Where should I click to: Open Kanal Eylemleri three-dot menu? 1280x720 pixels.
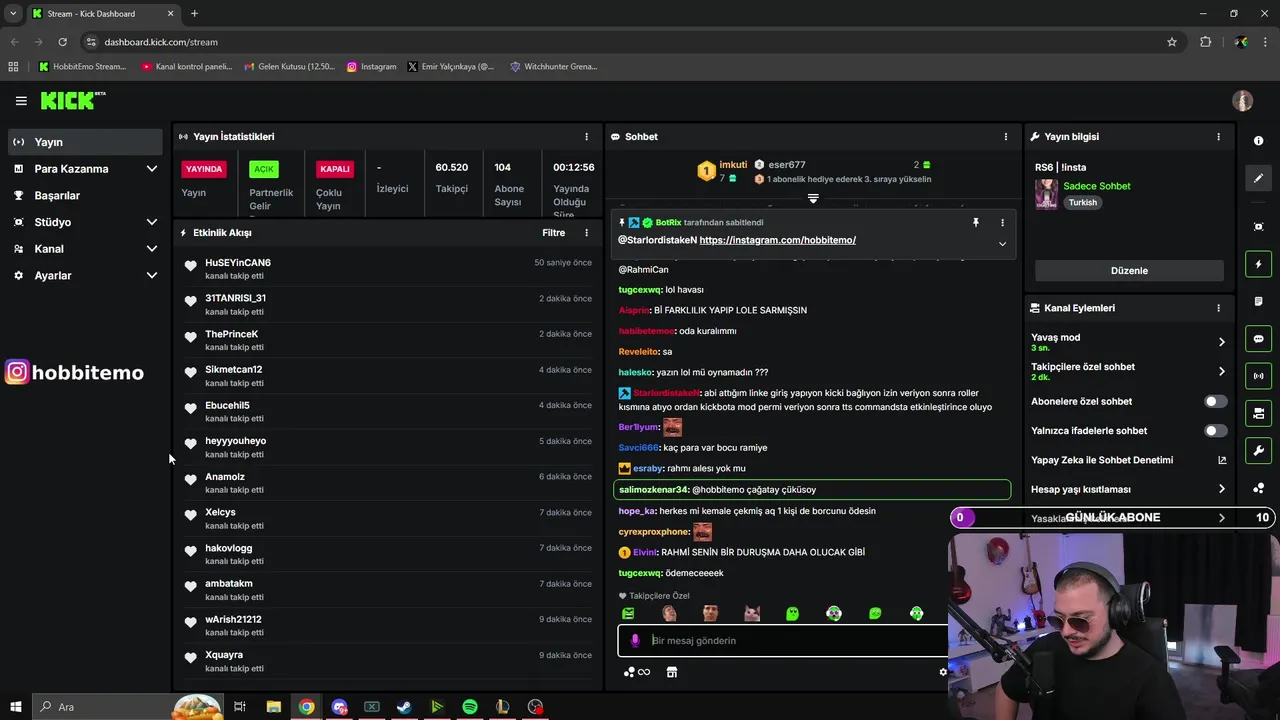pos(1218,308)
